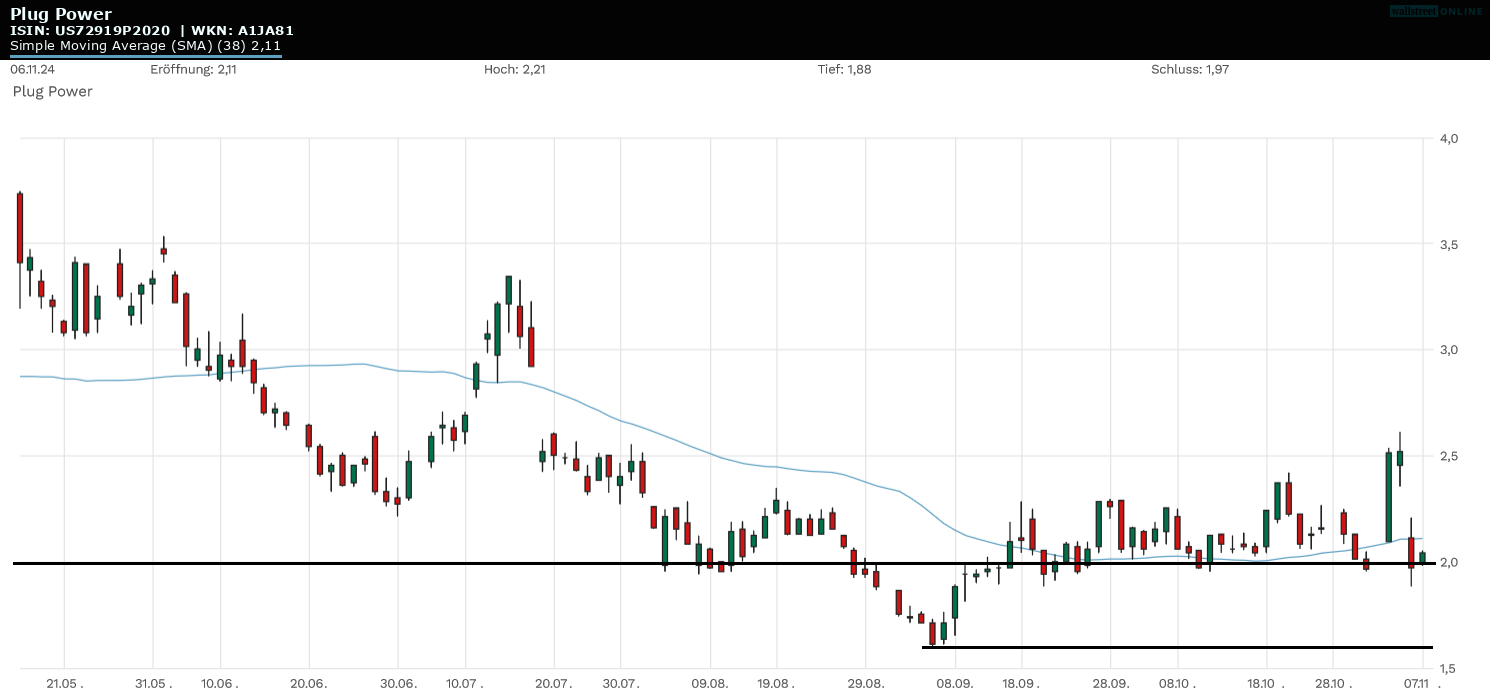
Task: Click the 29.08. date axis label
Action: coord(866,682)
